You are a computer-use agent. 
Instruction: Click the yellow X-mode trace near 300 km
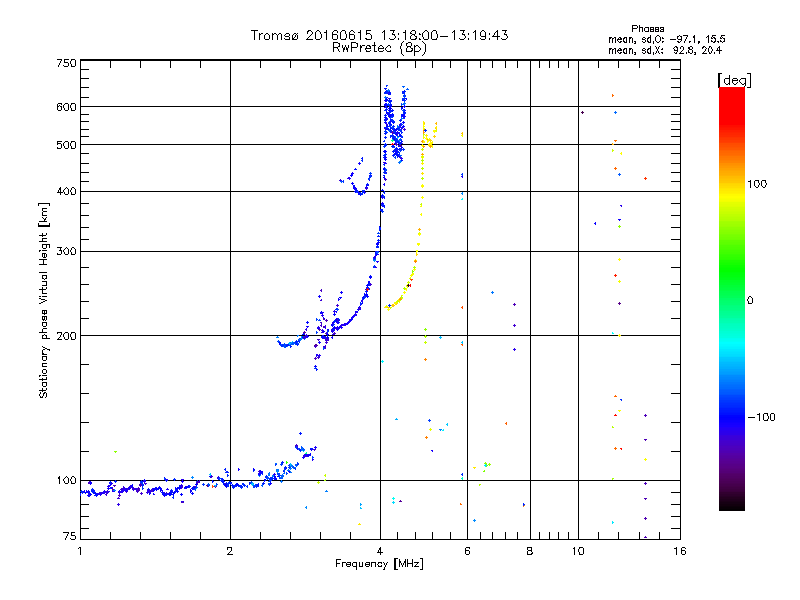417,251
